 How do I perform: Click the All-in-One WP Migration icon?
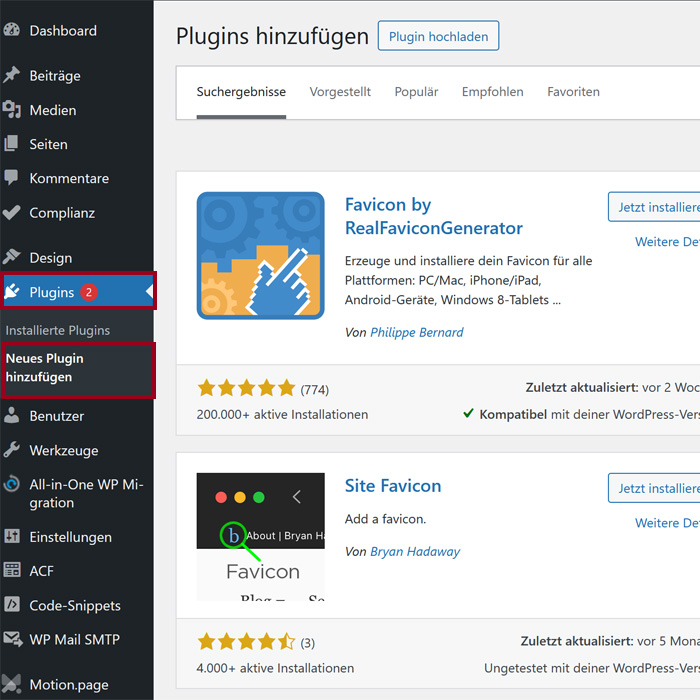point(12,484)
